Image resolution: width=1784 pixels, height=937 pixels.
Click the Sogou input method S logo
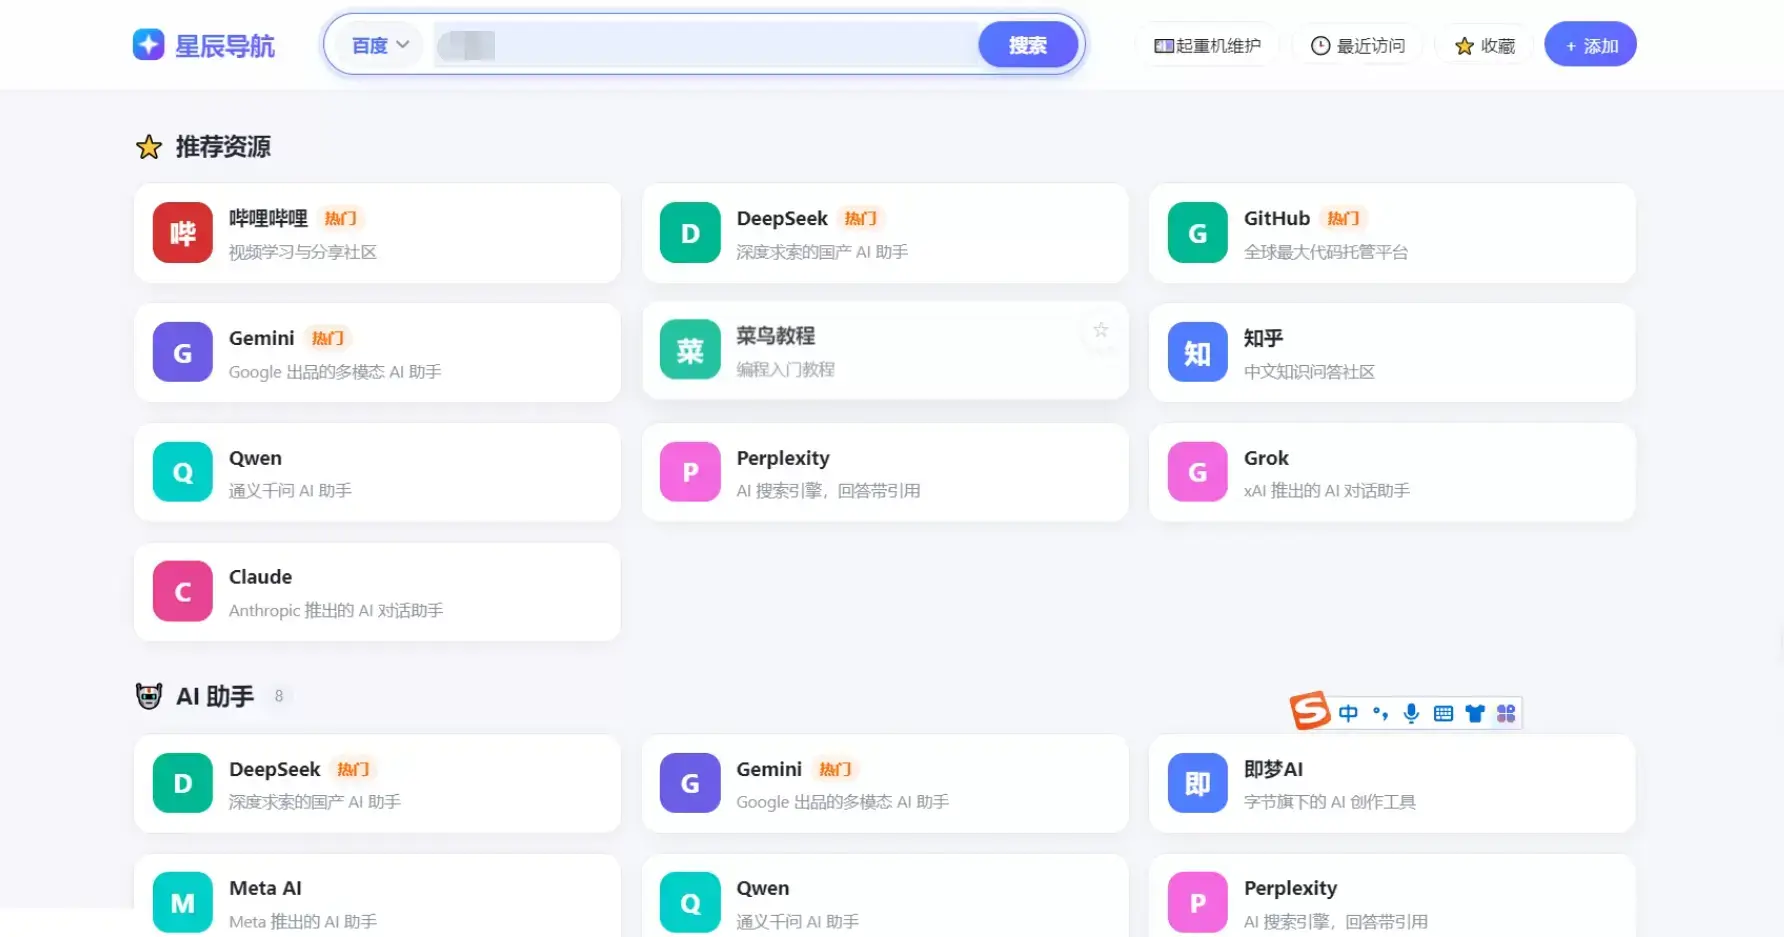coord(1310,711)
